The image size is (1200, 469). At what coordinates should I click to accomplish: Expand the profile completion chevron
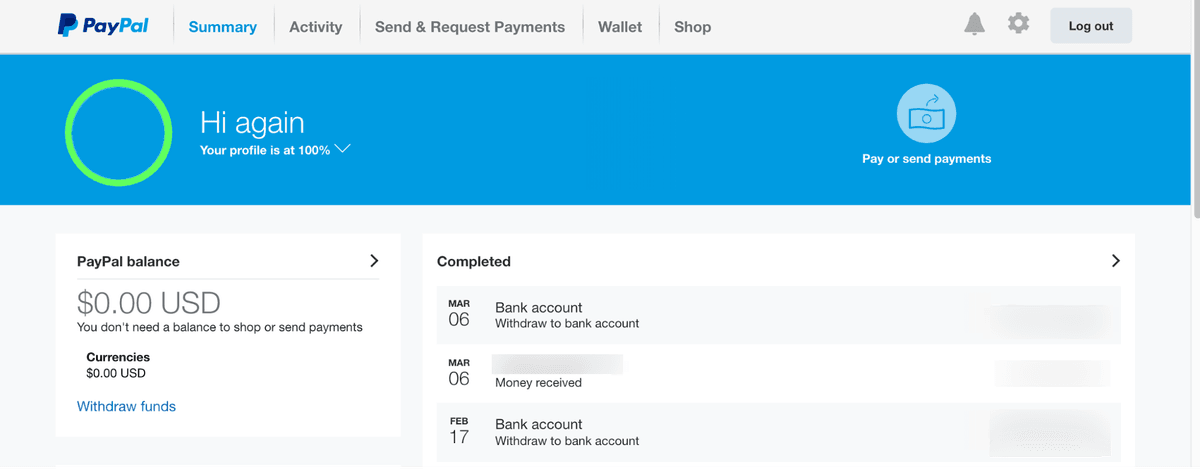click(343, 149)
